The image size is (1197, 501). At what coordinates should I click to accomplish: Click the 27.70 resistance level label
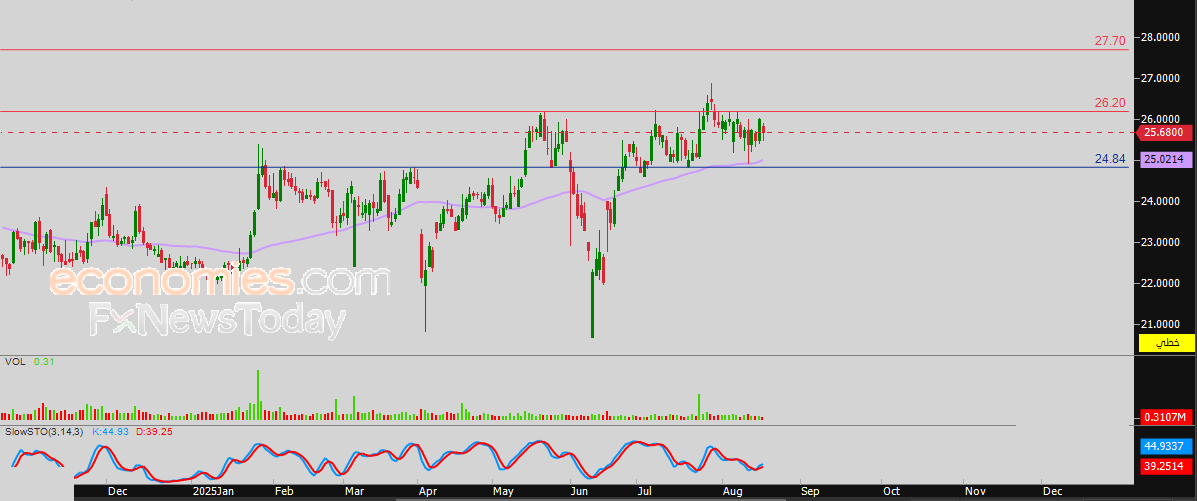pyautogui.click(x=1110, y=40)
